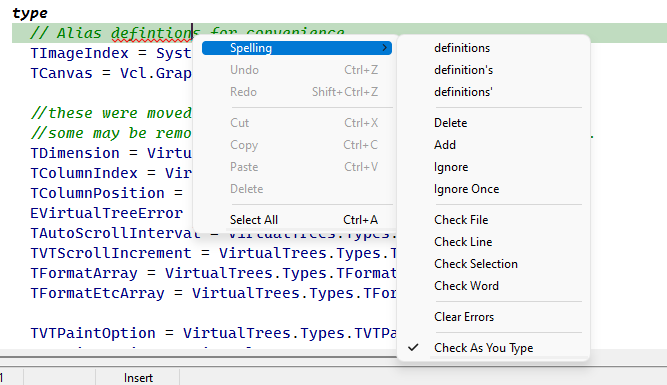The width and height of the screenshot is (667, 385).
Task: Click the TImageIndex identifier line
Action: point(111,53)
